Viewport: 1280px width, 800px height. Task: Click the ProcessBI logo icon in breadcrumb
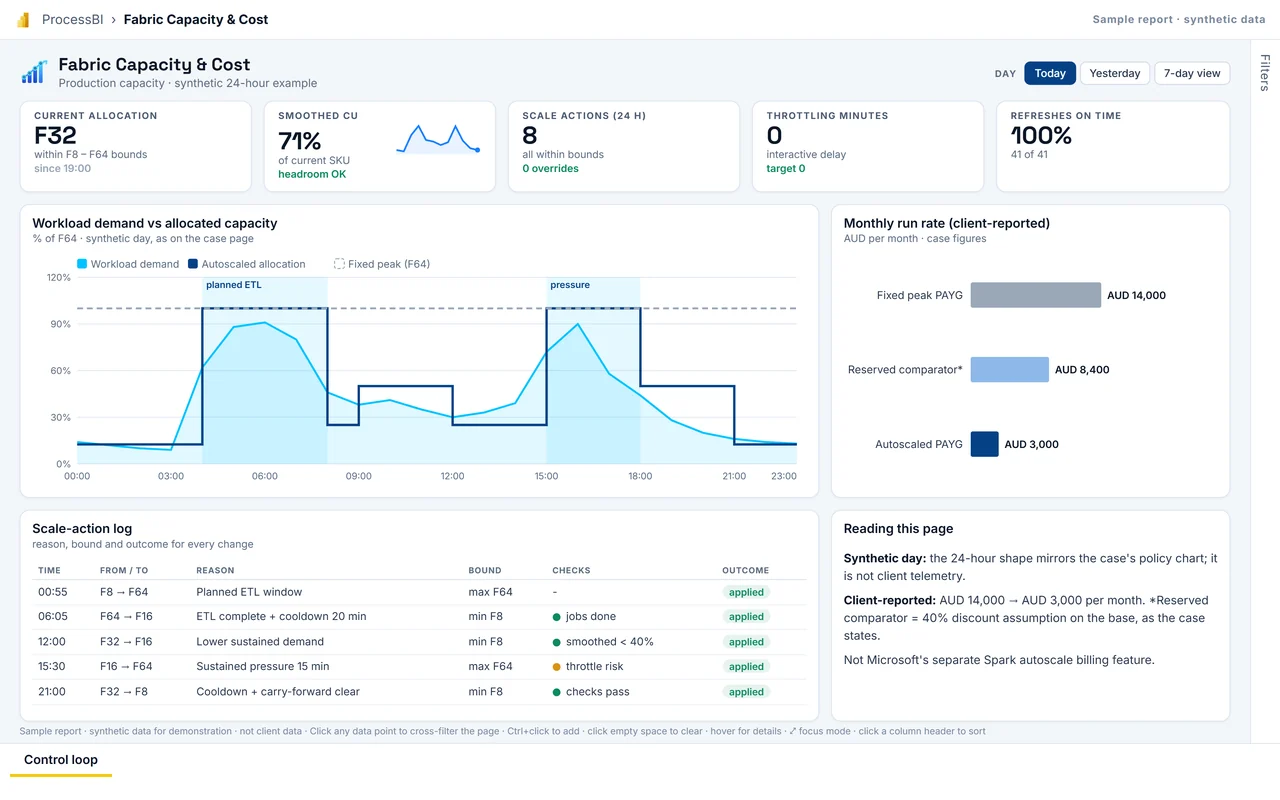[x=23, y=20]
